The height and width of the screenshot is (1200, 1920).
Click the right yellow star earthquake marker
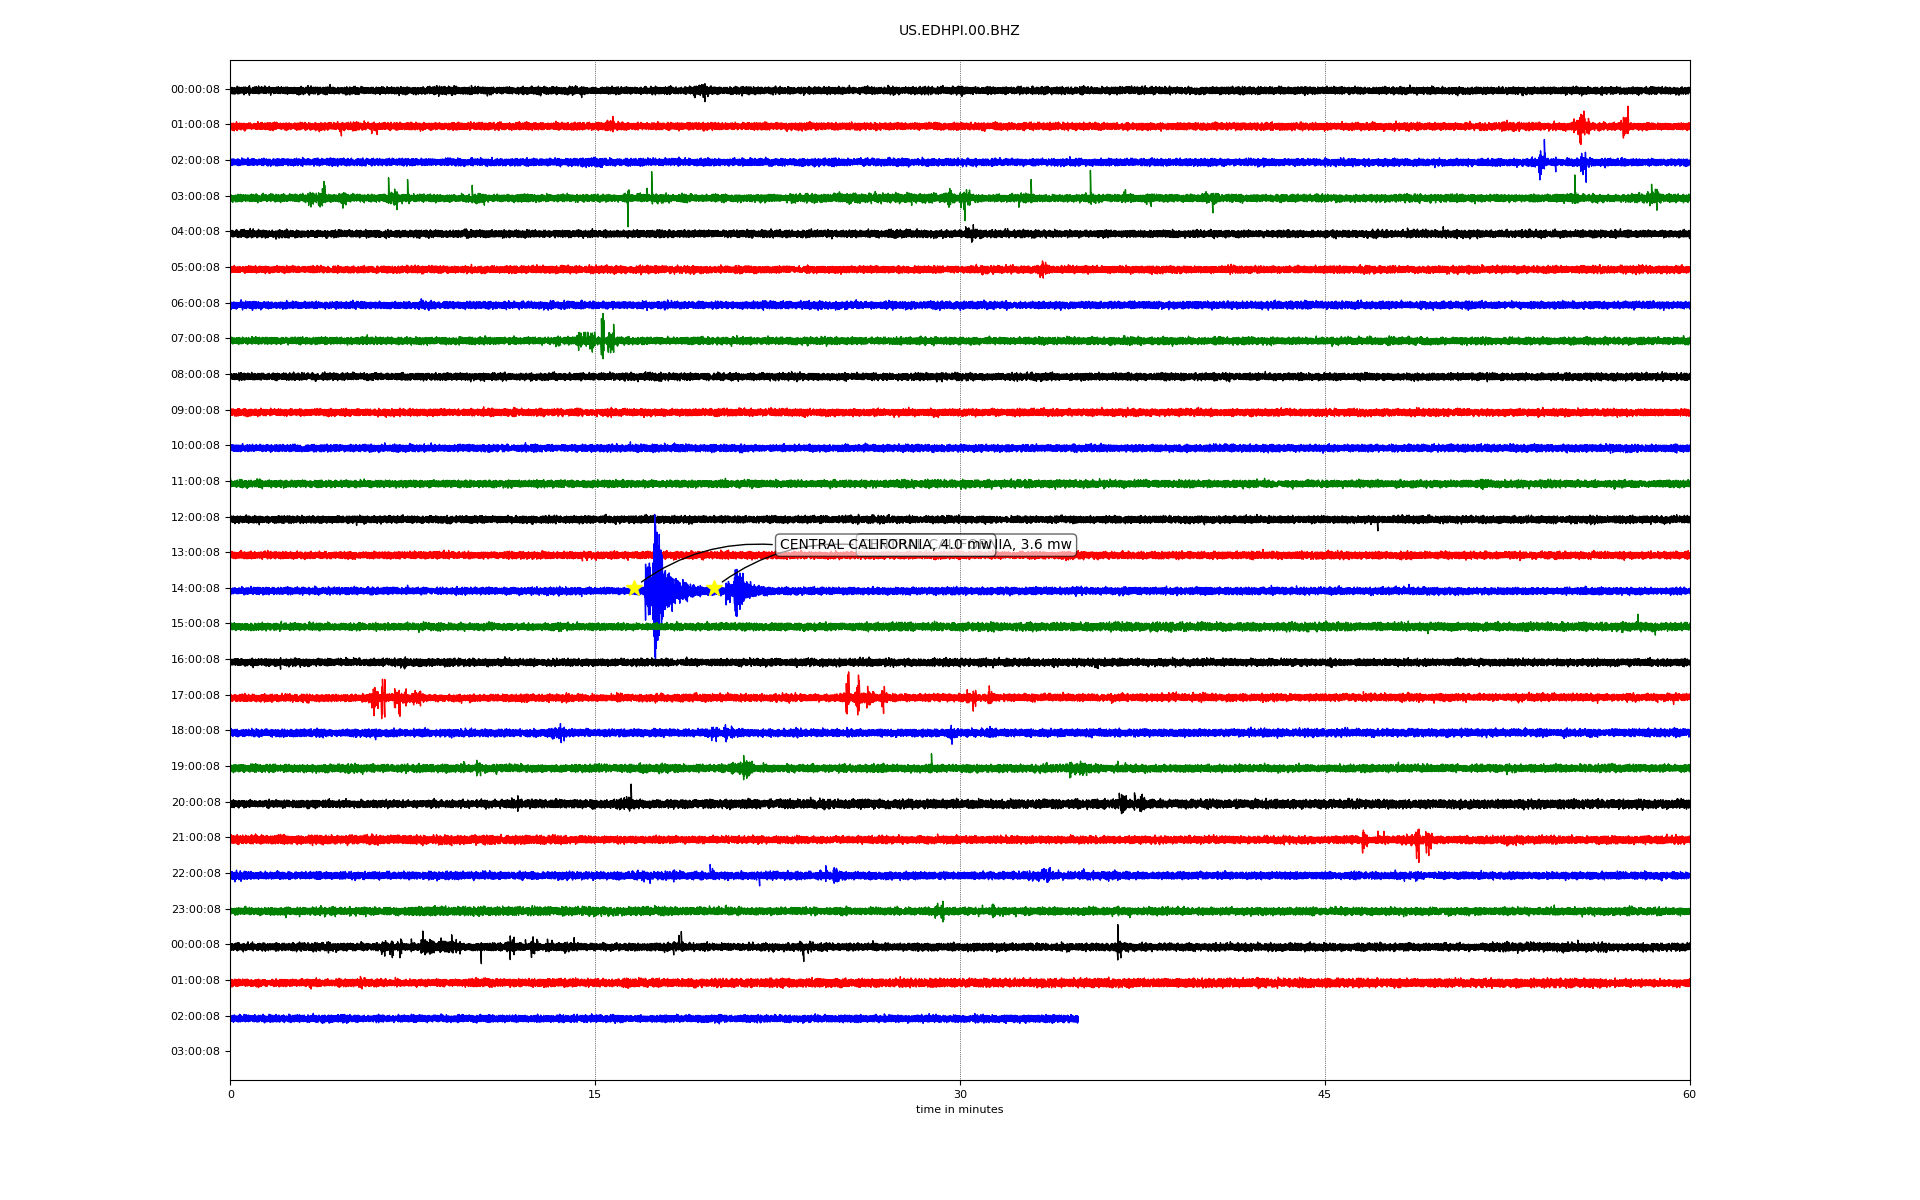coord(714,588)
